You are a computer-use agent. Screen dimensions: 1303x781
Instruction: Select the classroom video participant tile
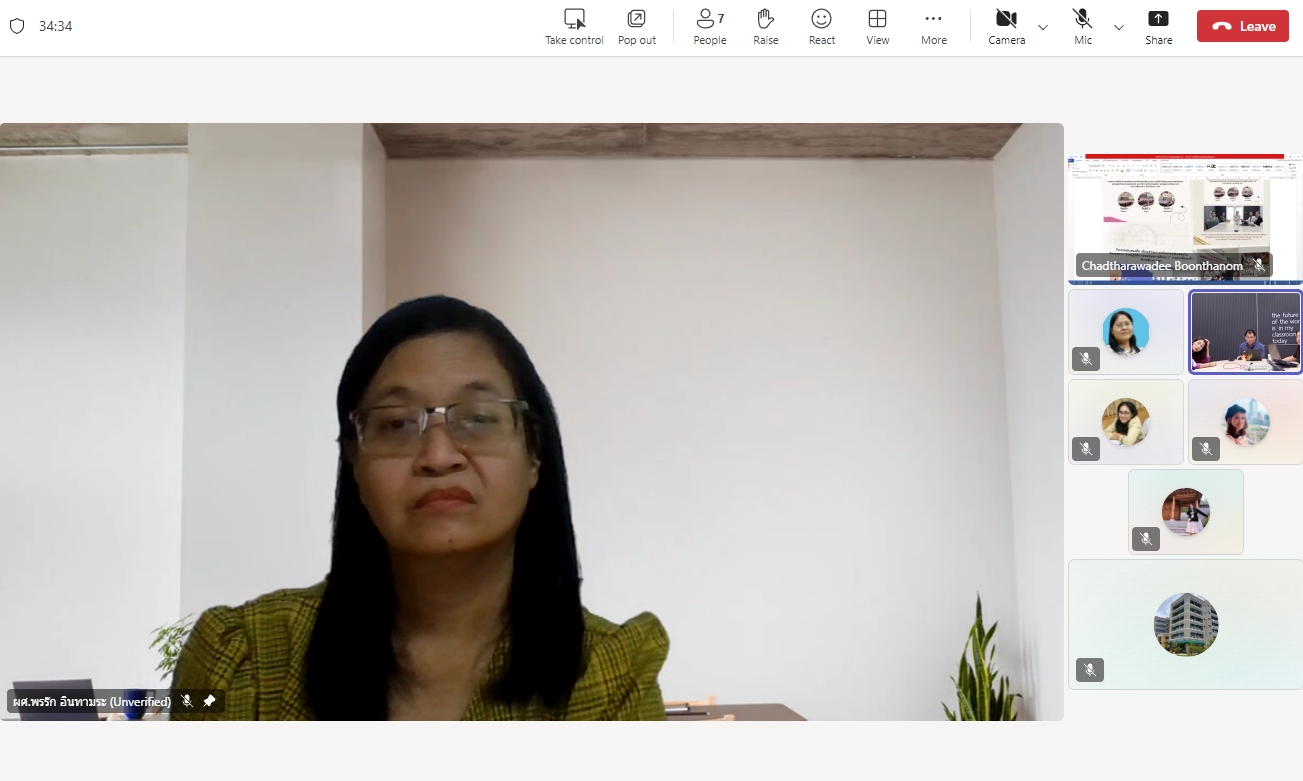pyautogui.click(x=1245, y=332)
